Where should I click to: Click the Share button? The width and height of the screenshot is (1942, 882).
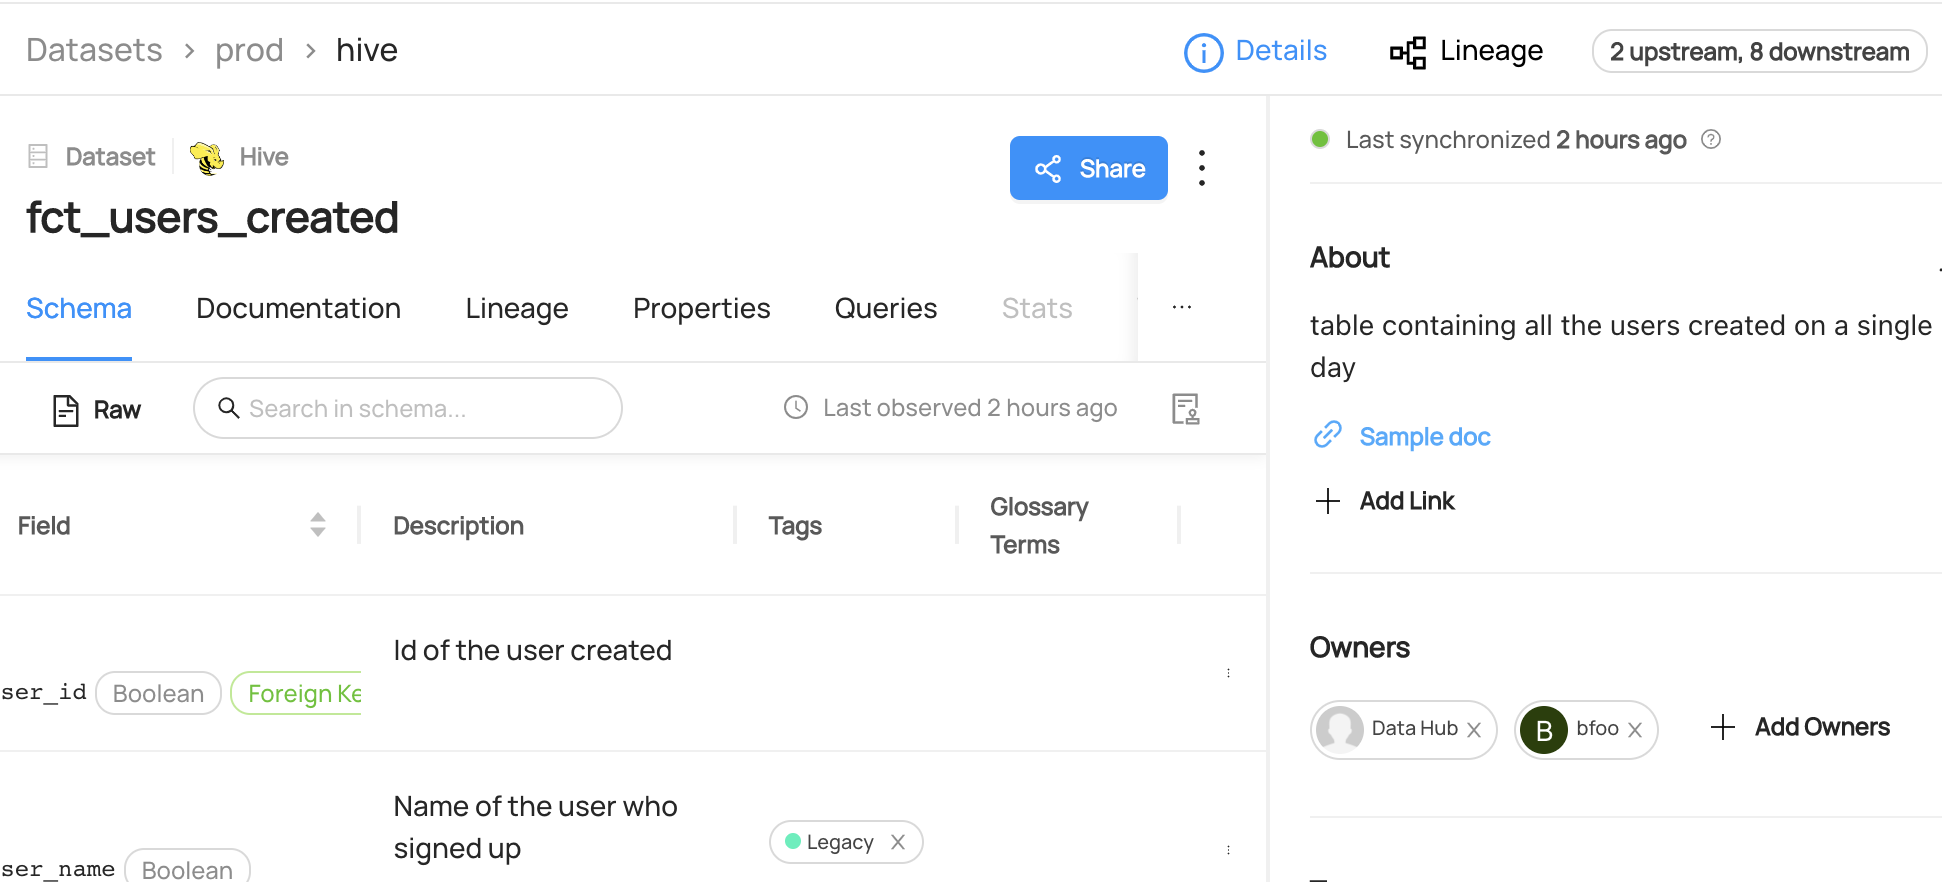tap(1088, 169)
